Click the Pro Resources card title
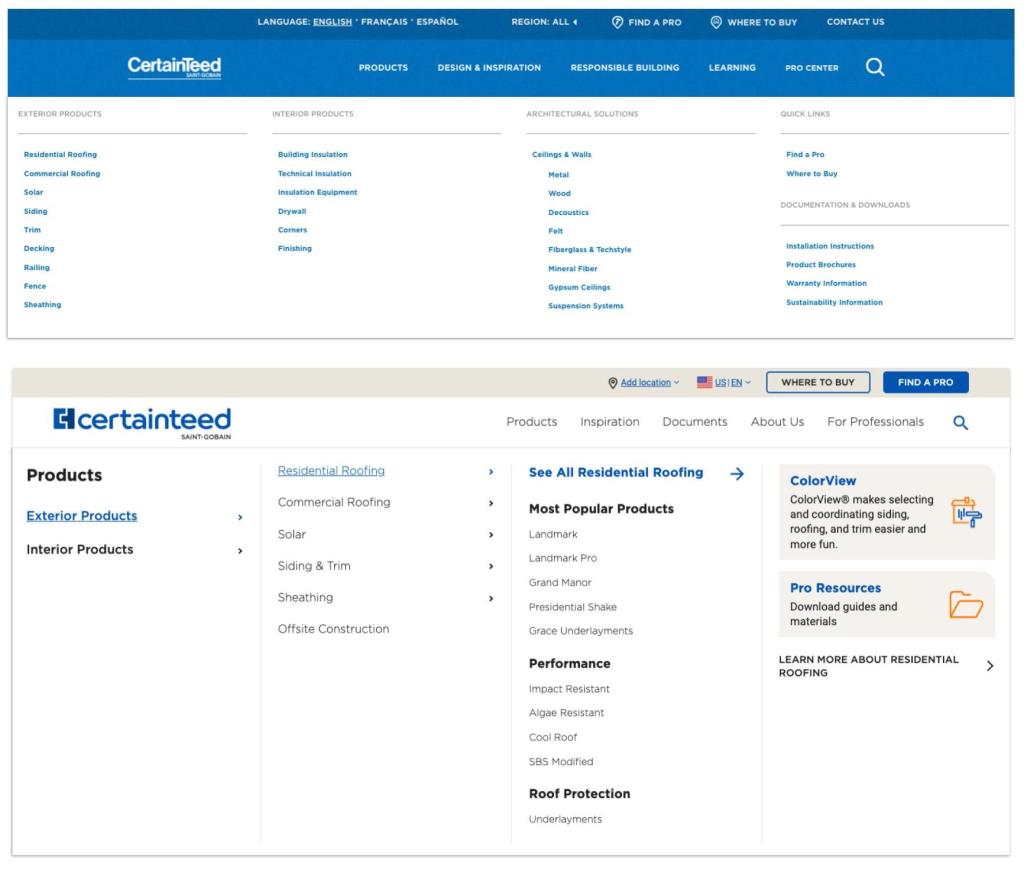Viewport: 1024px width, 869px height. (x=835, y=588)
